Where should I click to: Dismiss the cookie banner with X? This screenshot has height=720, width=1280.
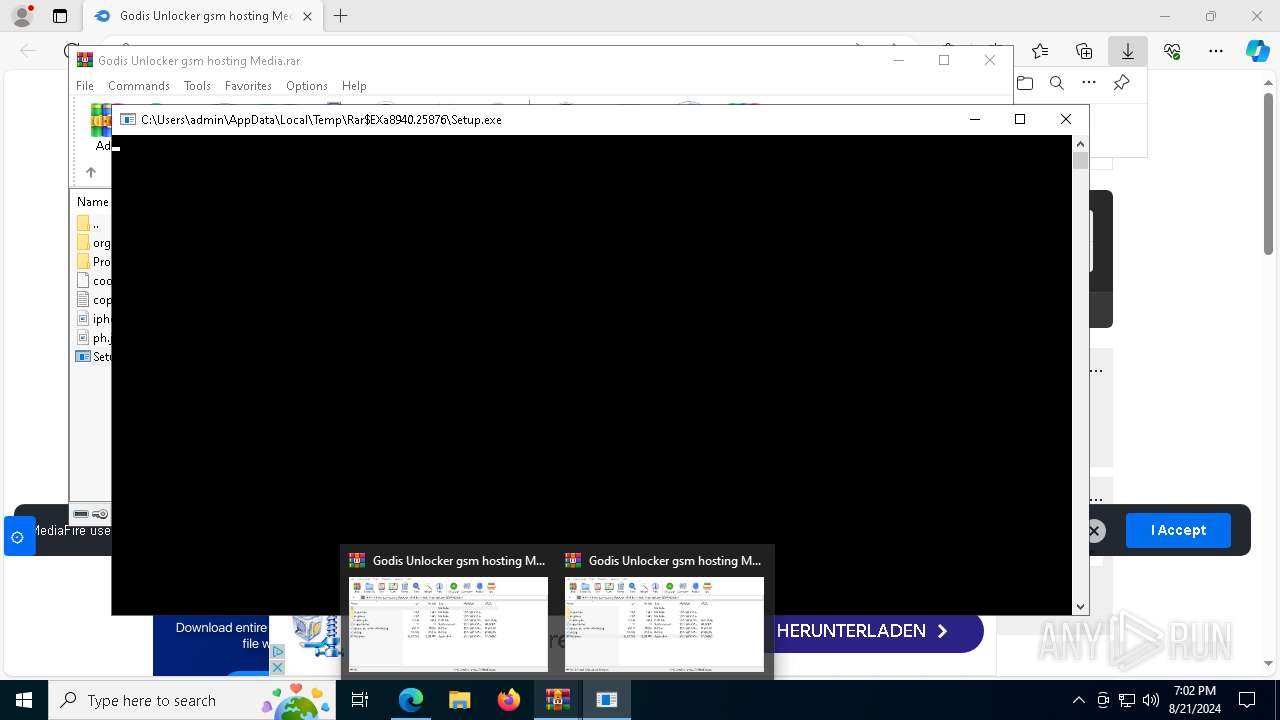click(1095, 531)
